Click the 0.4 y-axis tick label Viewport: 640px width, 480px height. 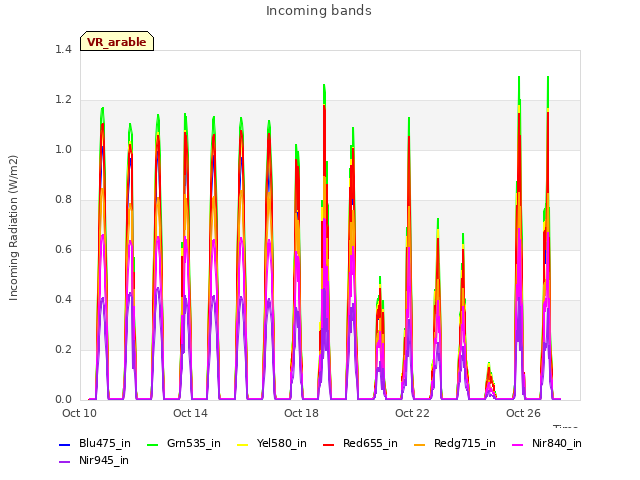[x=63, y=300]
